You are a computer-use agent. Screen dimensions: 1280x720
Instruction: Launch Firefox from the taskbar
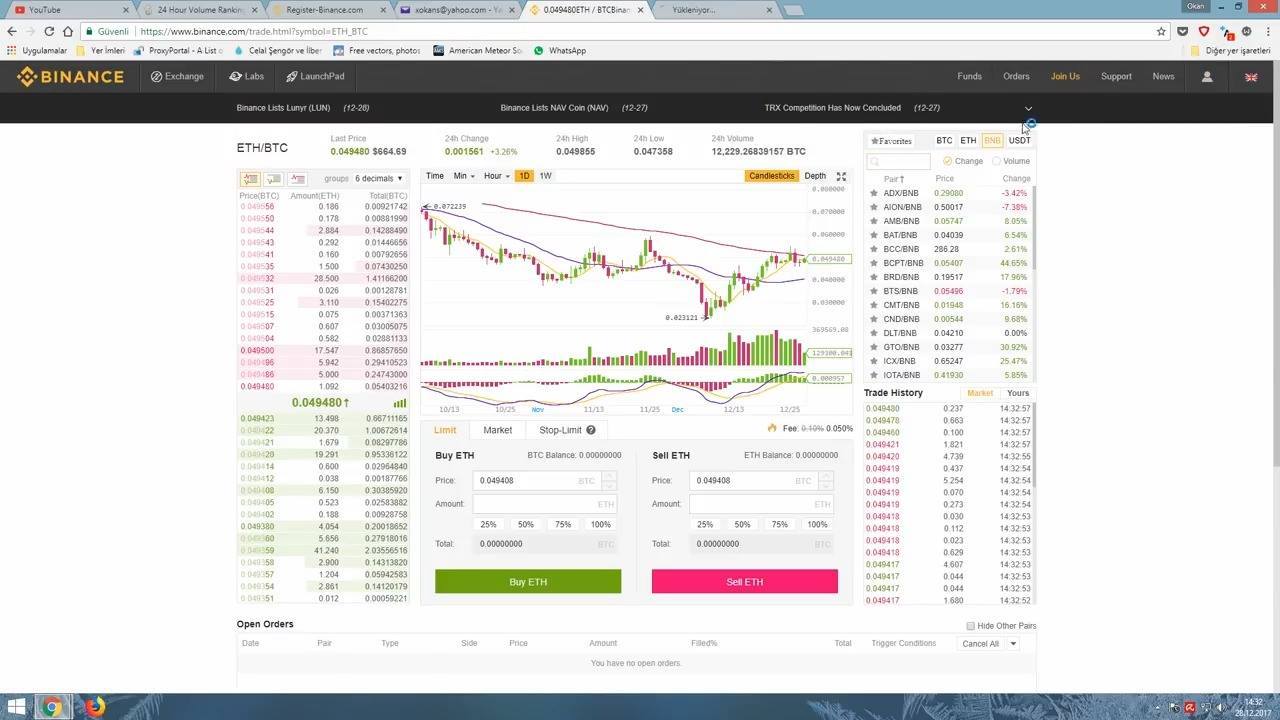pyautogui.click(x=95, y=707)
